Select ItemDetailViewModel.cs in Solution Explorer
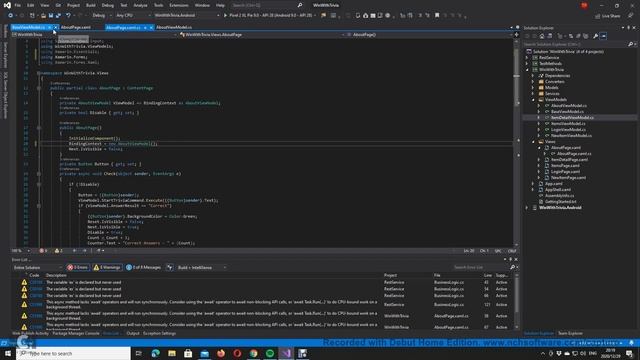640x360 pixels. click(x=572, y=118)
